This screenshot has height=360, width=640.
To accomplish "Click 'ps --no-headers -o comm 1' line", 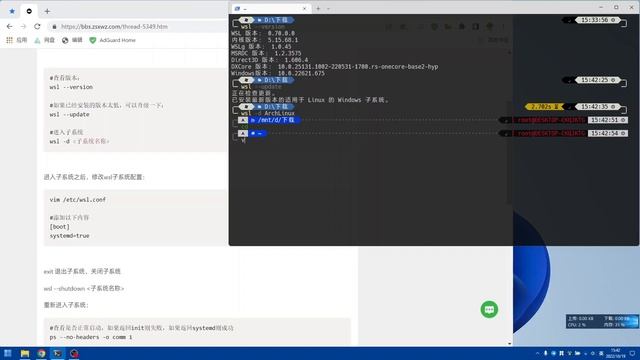I will (x=91, y=337).
